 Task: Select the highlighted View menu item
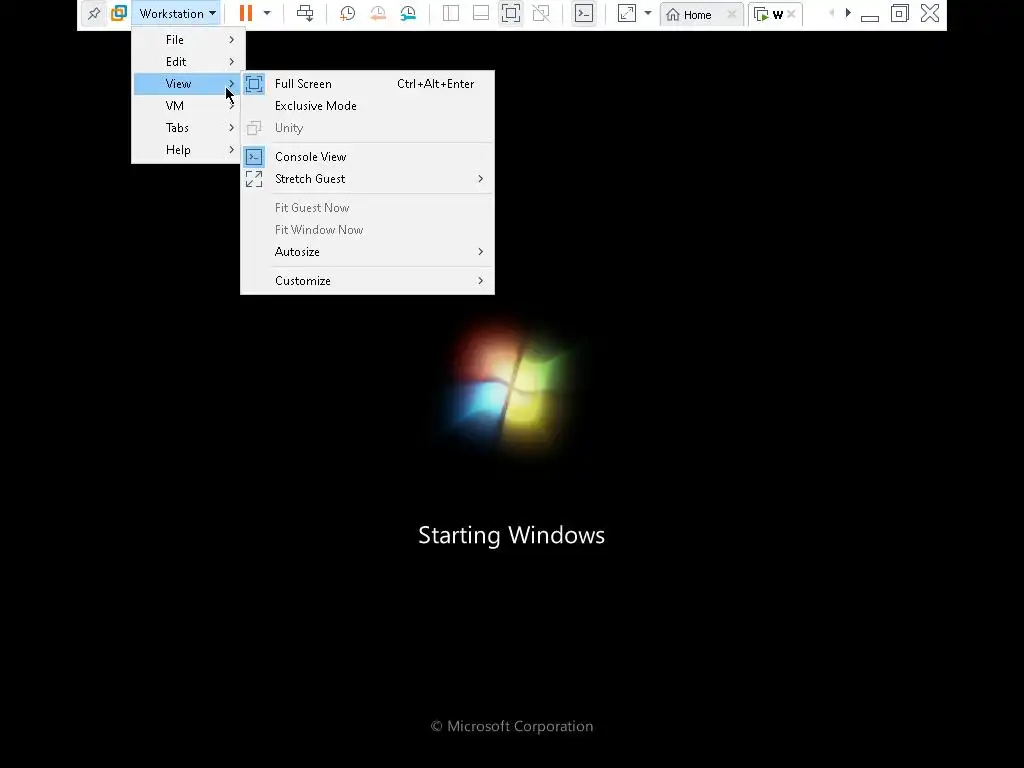188,84
